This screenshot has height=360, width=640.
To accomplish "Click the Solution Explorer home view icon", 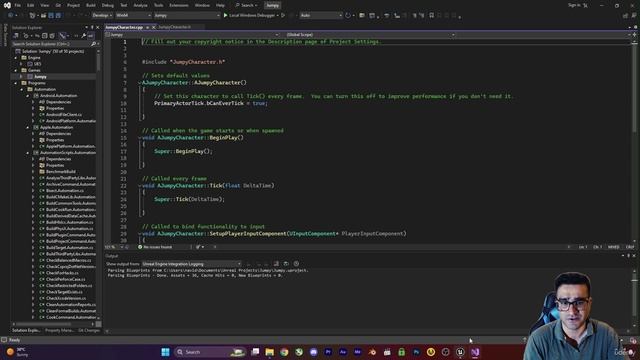I will (16, 36).
